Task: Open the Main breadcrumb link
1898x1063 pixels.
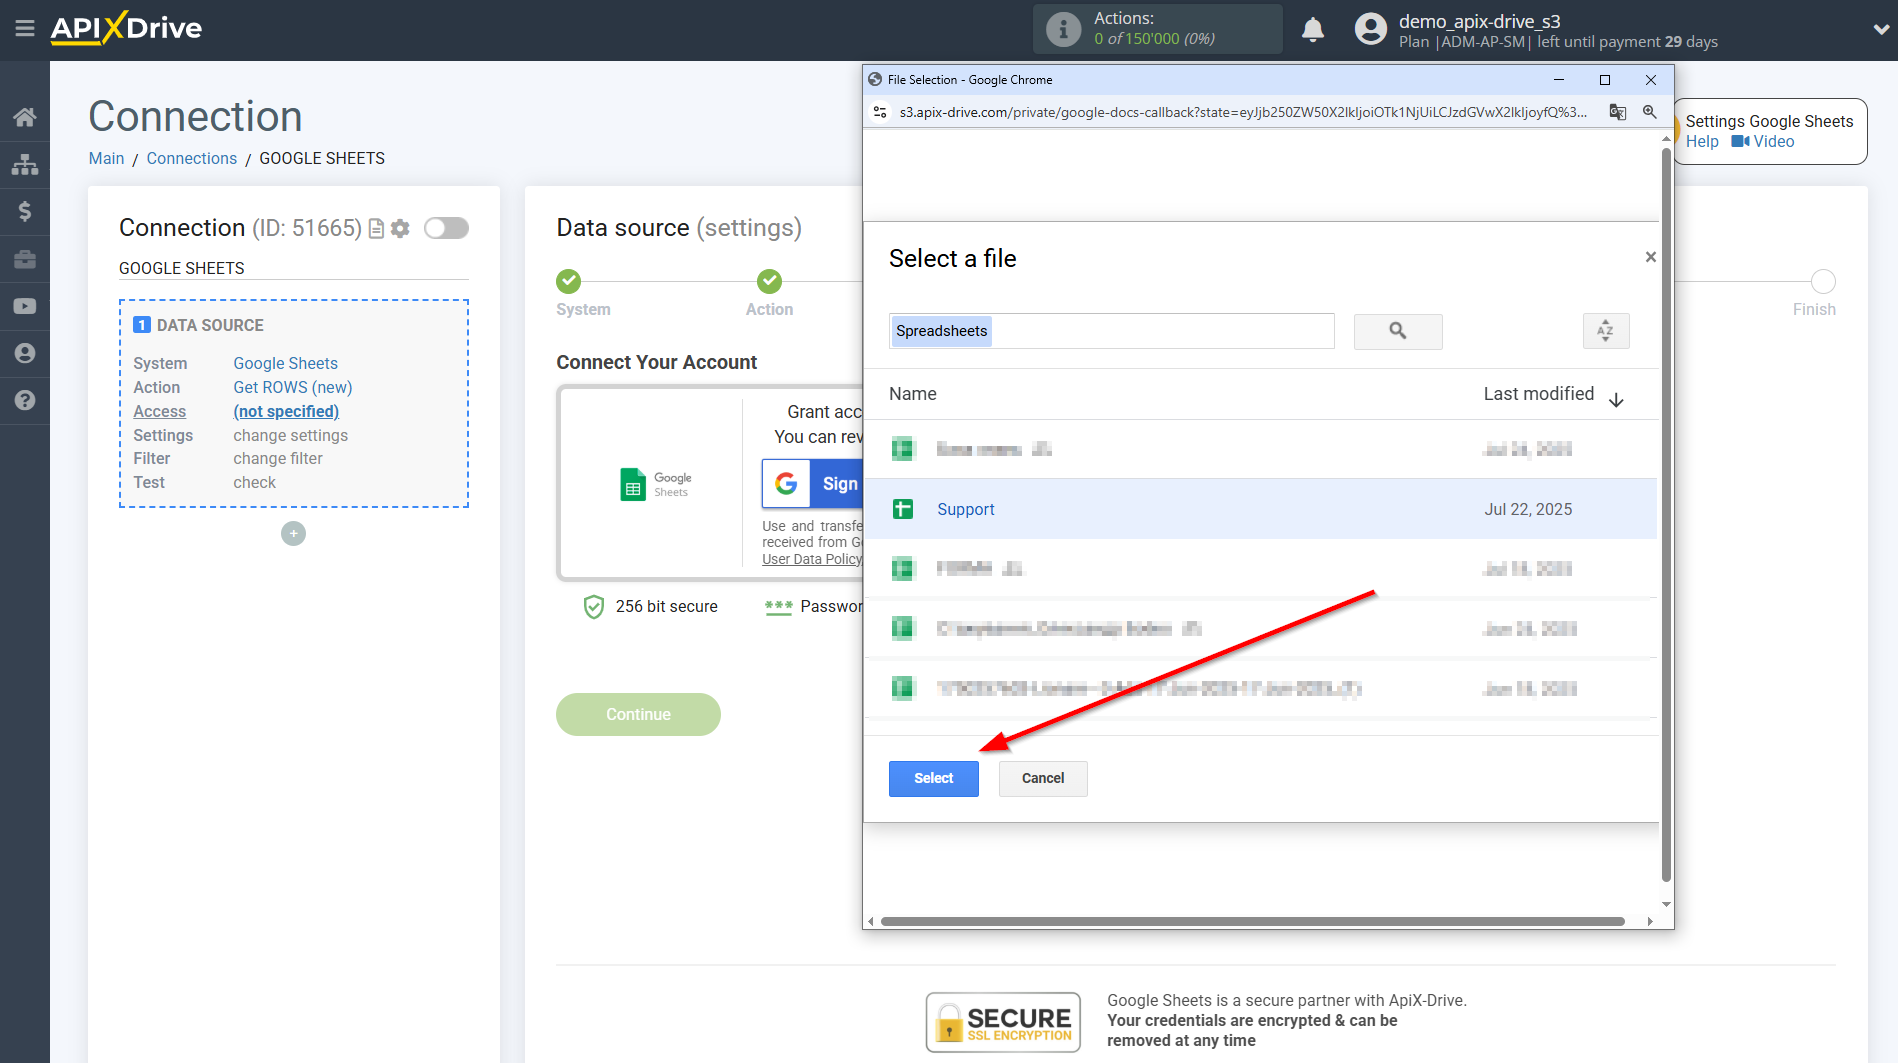Action: tap(106, 158)
